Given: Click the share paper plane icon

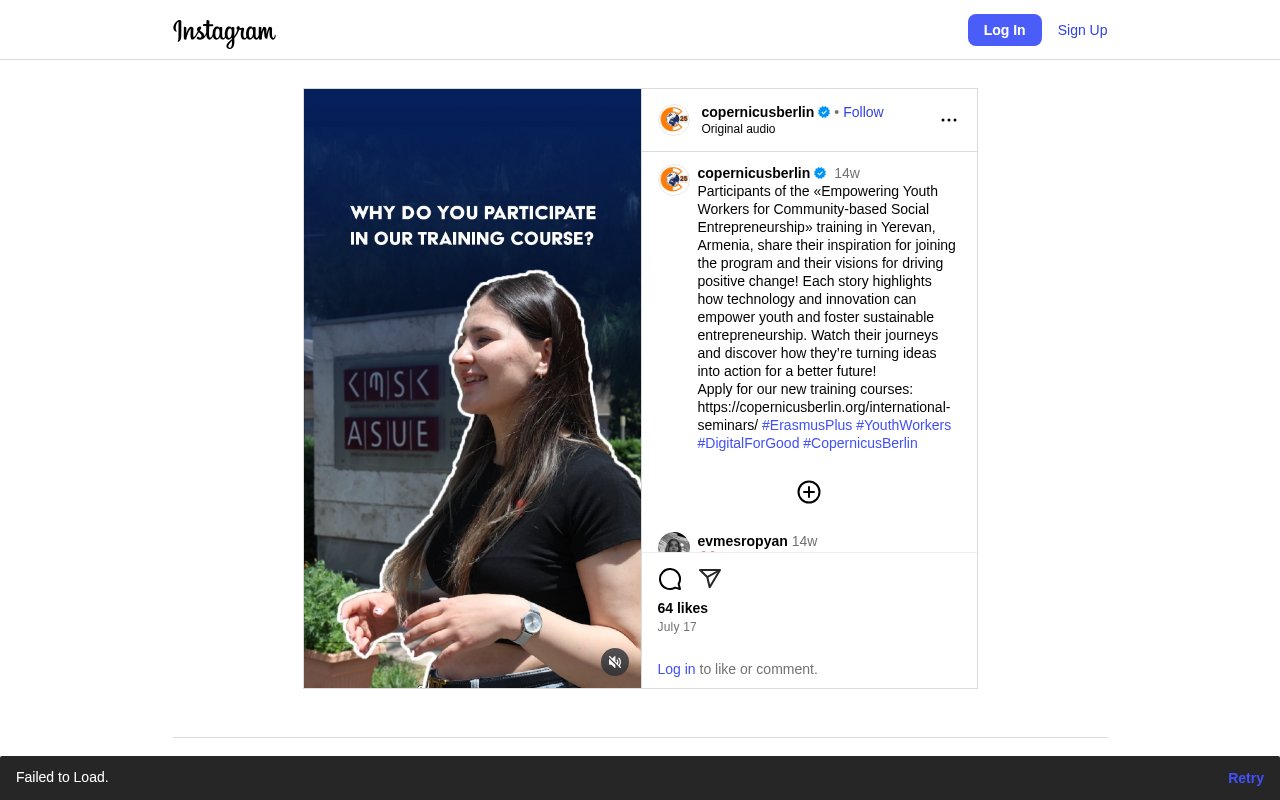Looking at the screenshot, I should click(x=710, y=579).
